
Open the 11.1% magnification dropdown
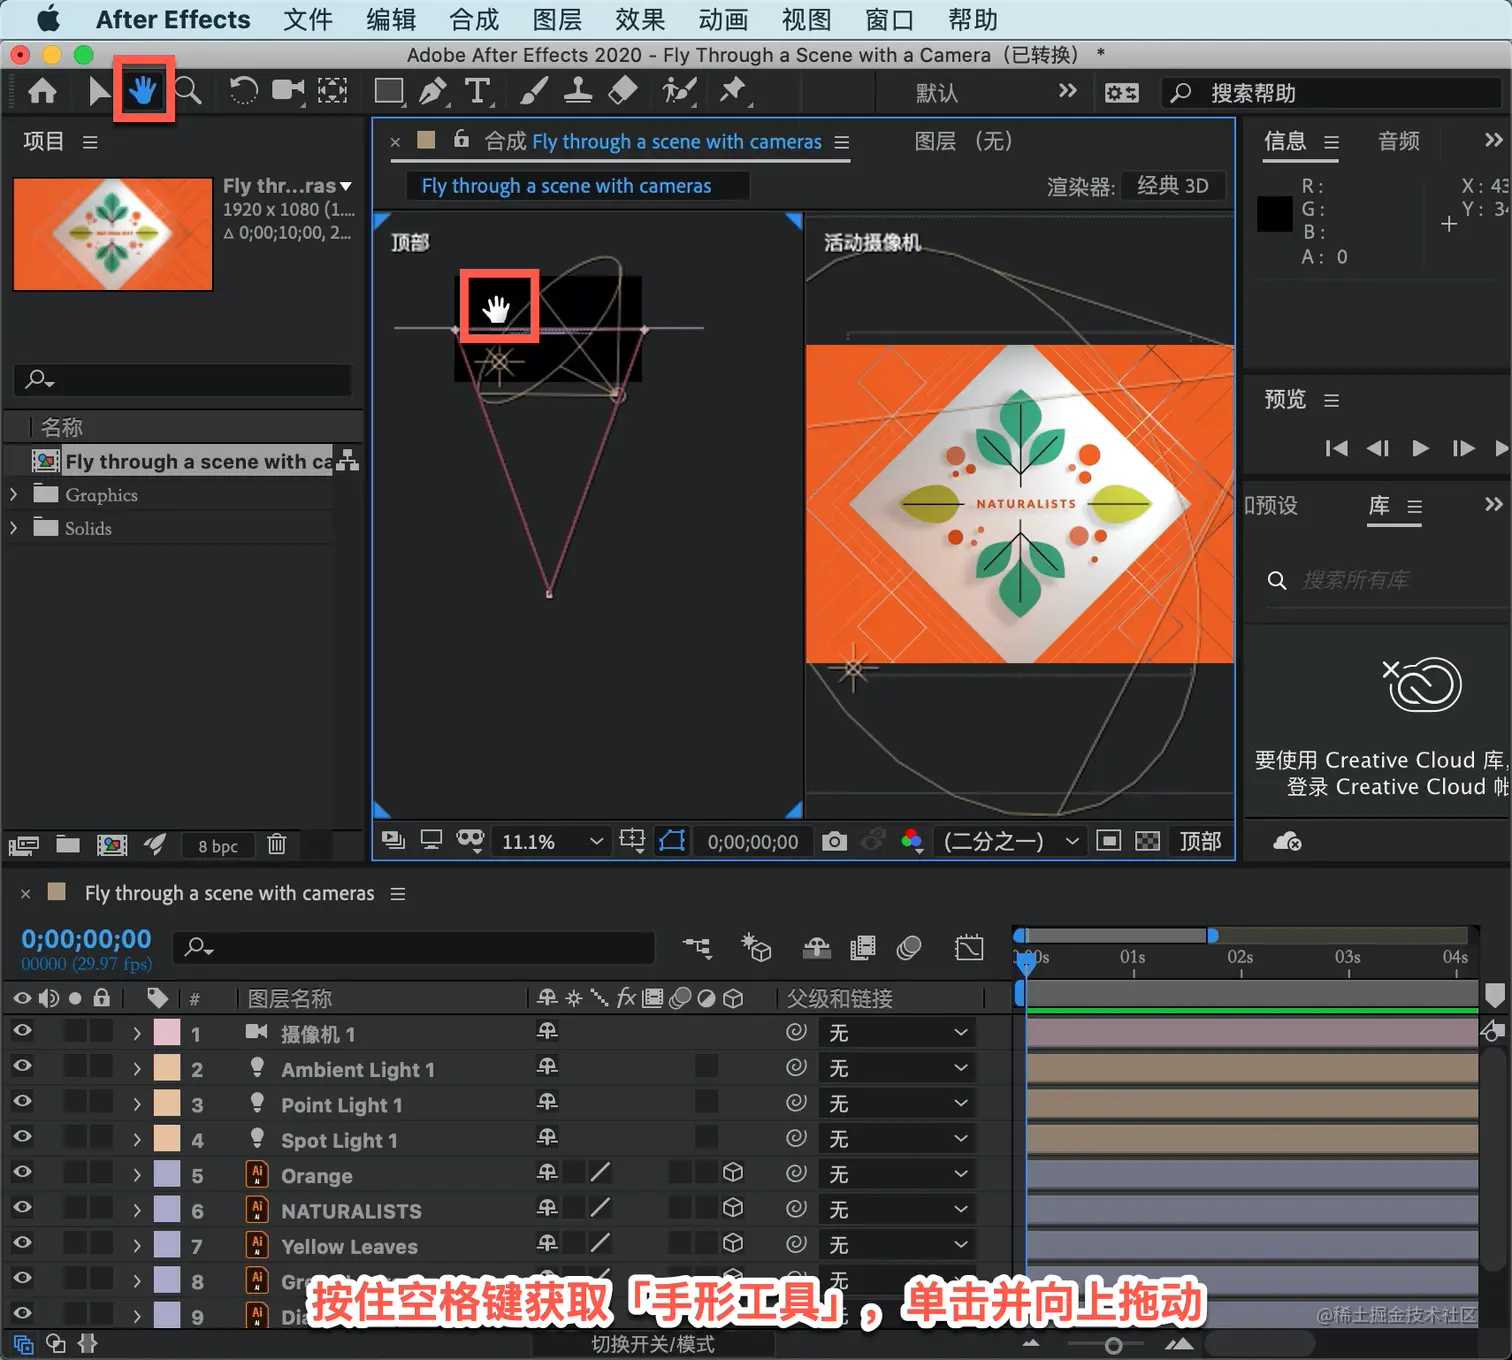553,842
